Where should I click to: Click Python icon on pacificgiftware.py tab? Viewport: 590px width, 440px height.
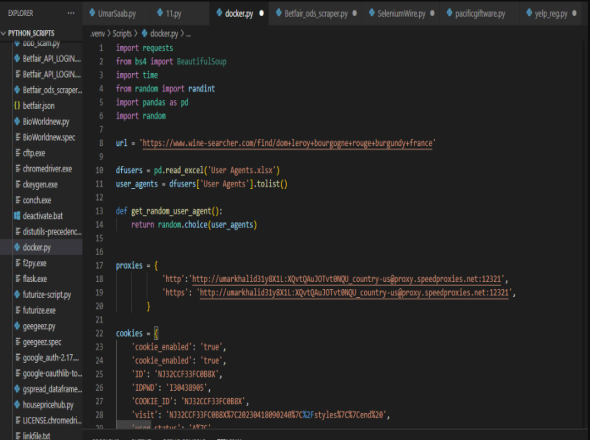449,13
